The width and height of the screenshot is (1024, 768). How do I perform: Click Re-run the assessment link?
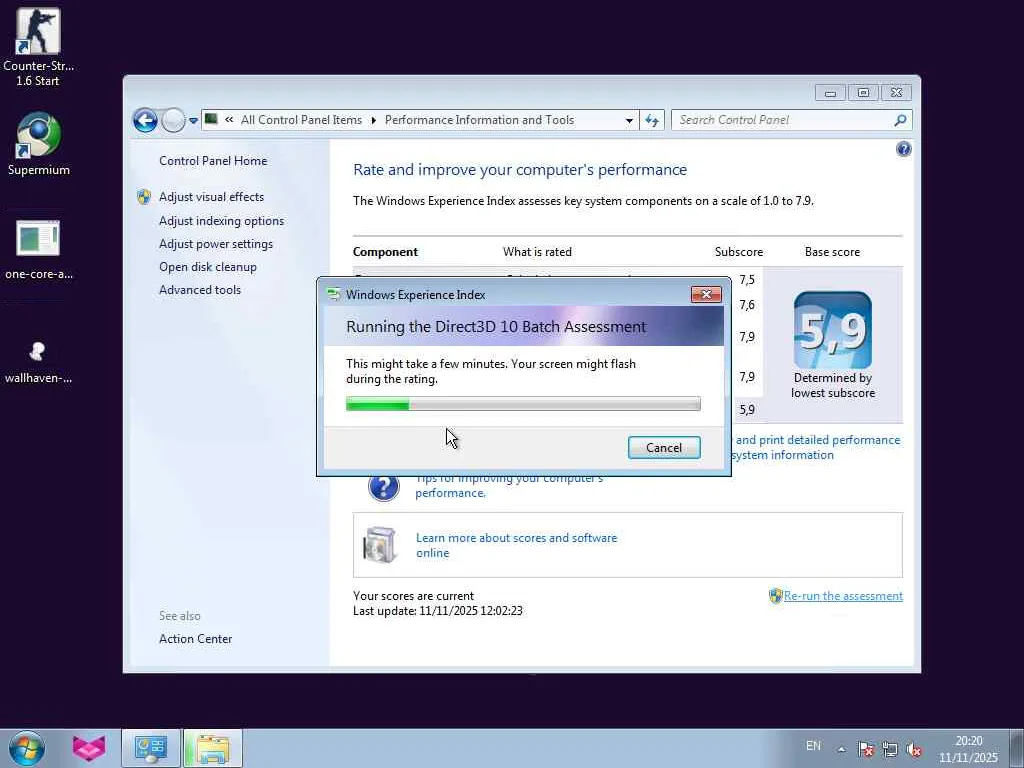click(x=843, y=596)
